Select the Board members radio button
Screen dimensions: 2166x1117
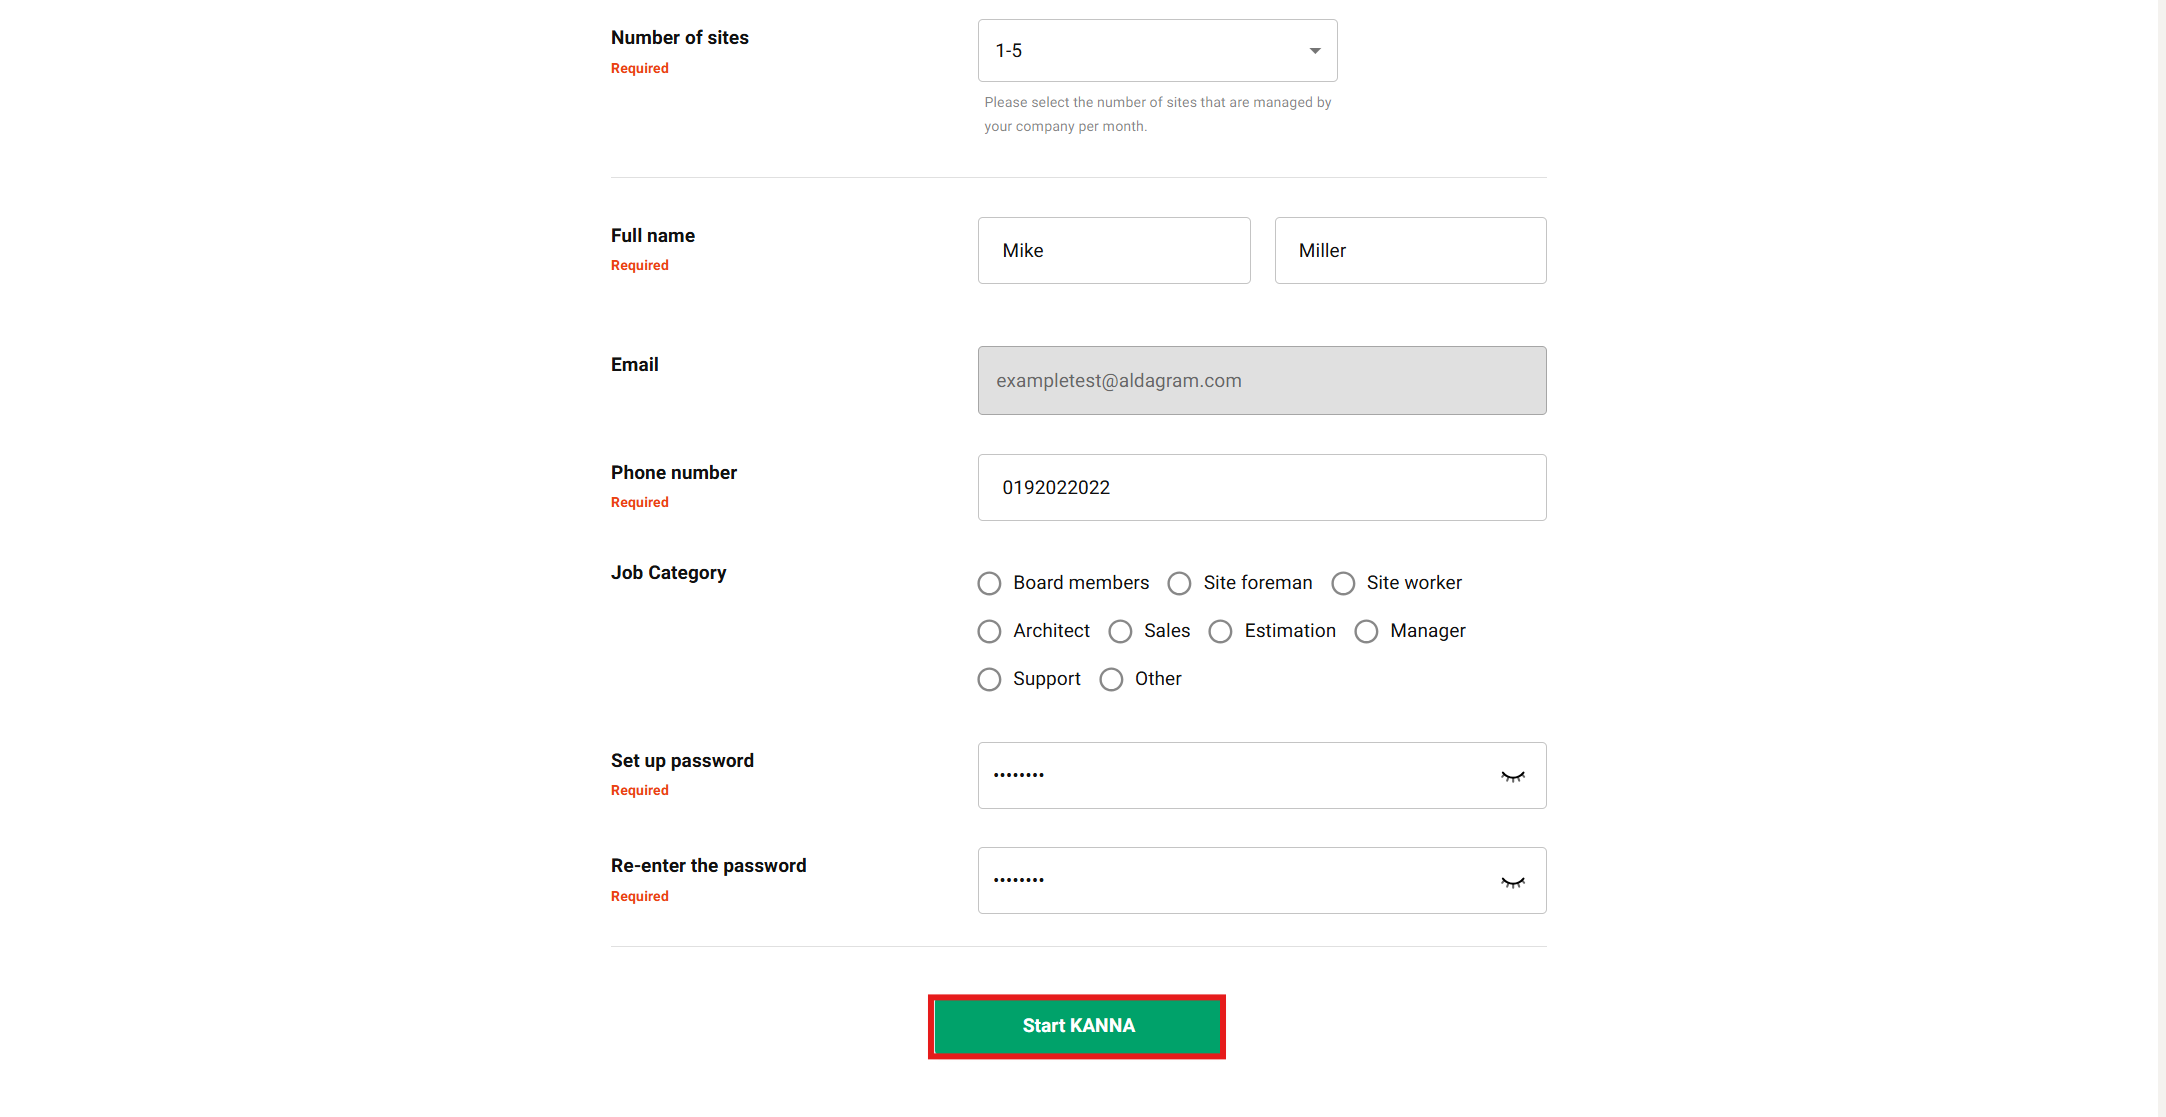click(x=989, y=583)
